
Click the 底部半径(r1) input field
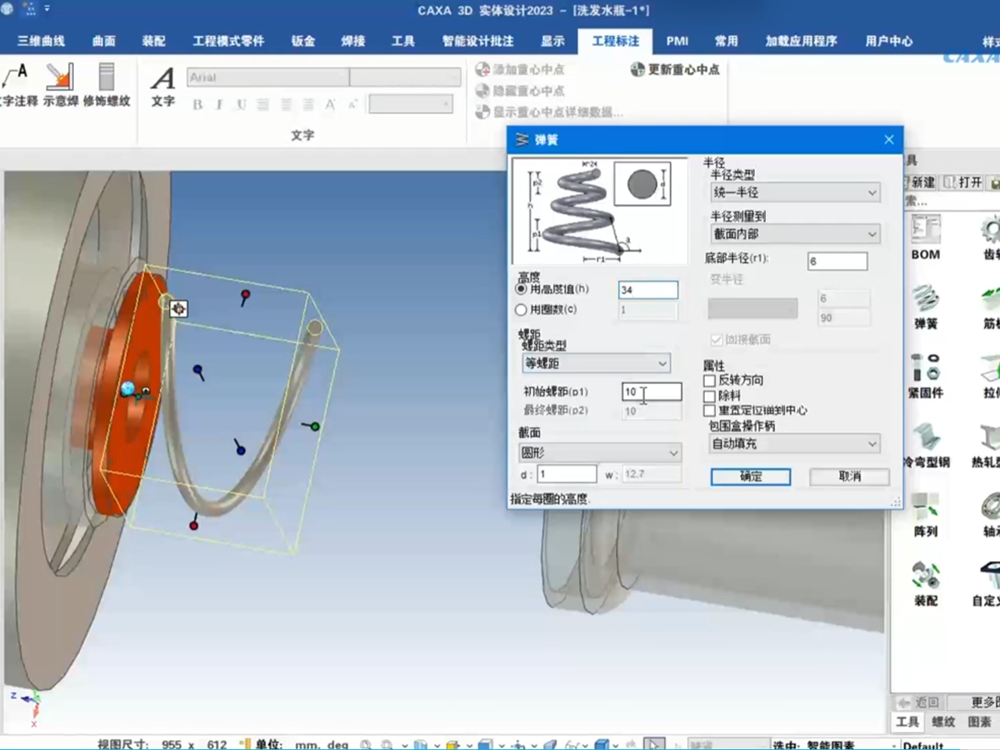click(837, 261)
